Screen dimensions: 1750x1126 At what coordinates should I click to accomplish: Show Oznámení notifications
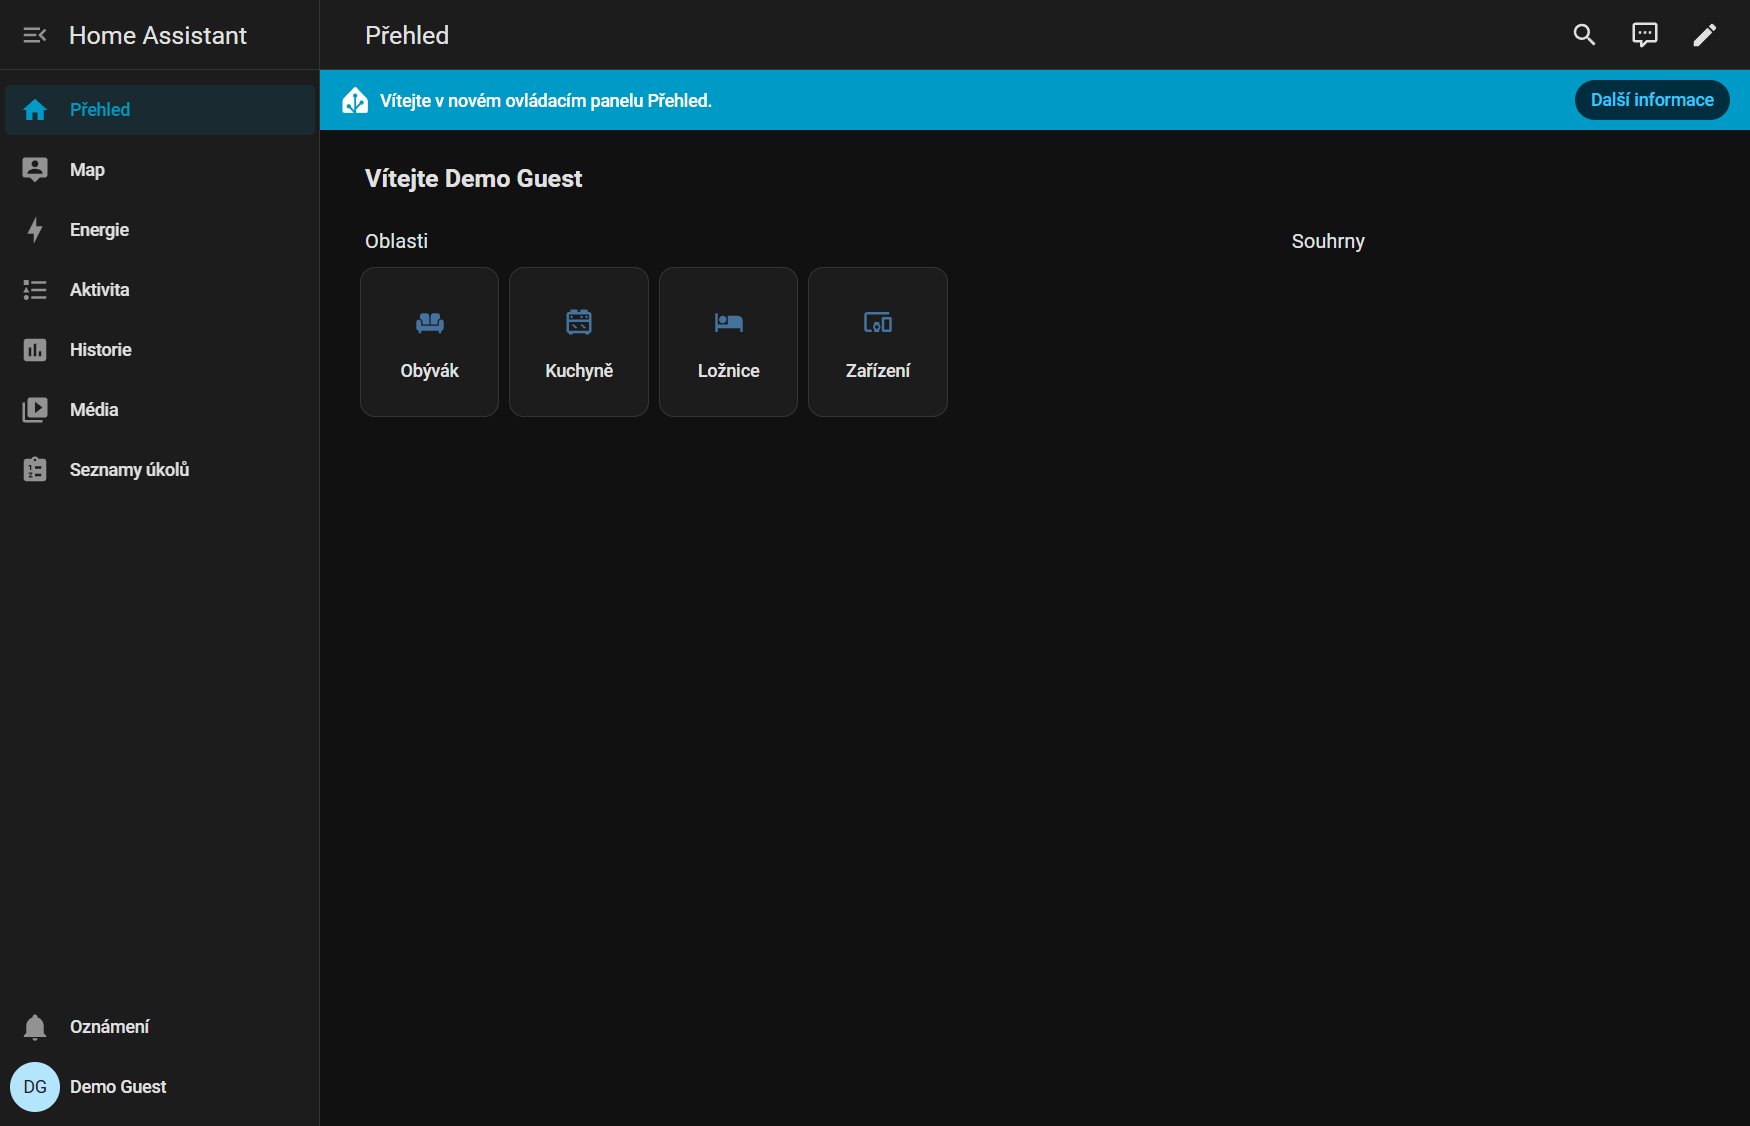pyautogui.click(x=160, y=1027)
